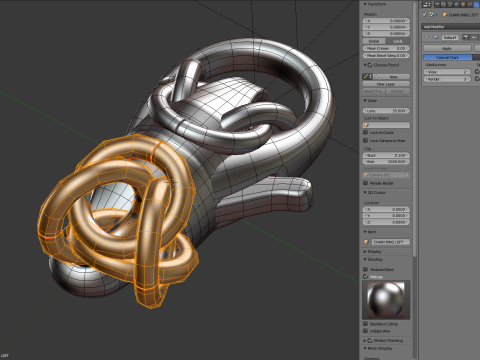Screen dimensions: 480x360
Task: Click the properties sidebar vertical scrollbar
Action: pos(414,130)
